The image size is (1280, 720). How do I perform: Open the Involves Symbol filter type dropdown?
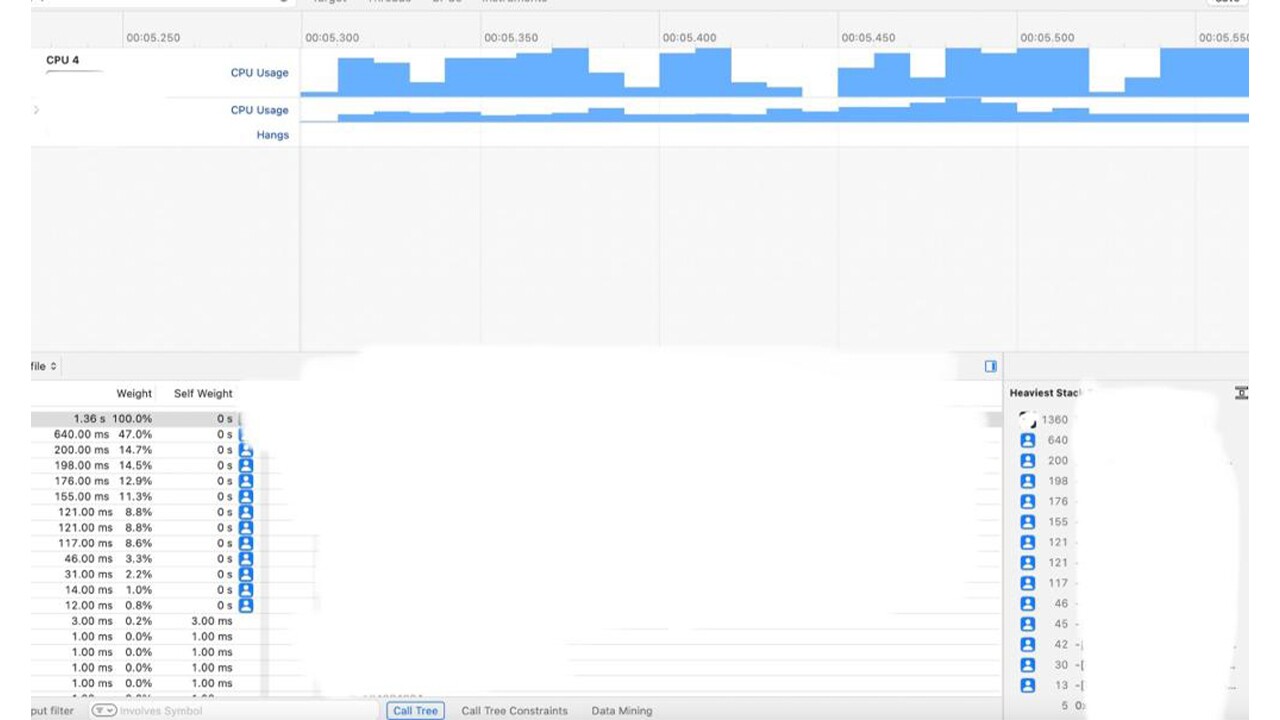coord(104,711)
